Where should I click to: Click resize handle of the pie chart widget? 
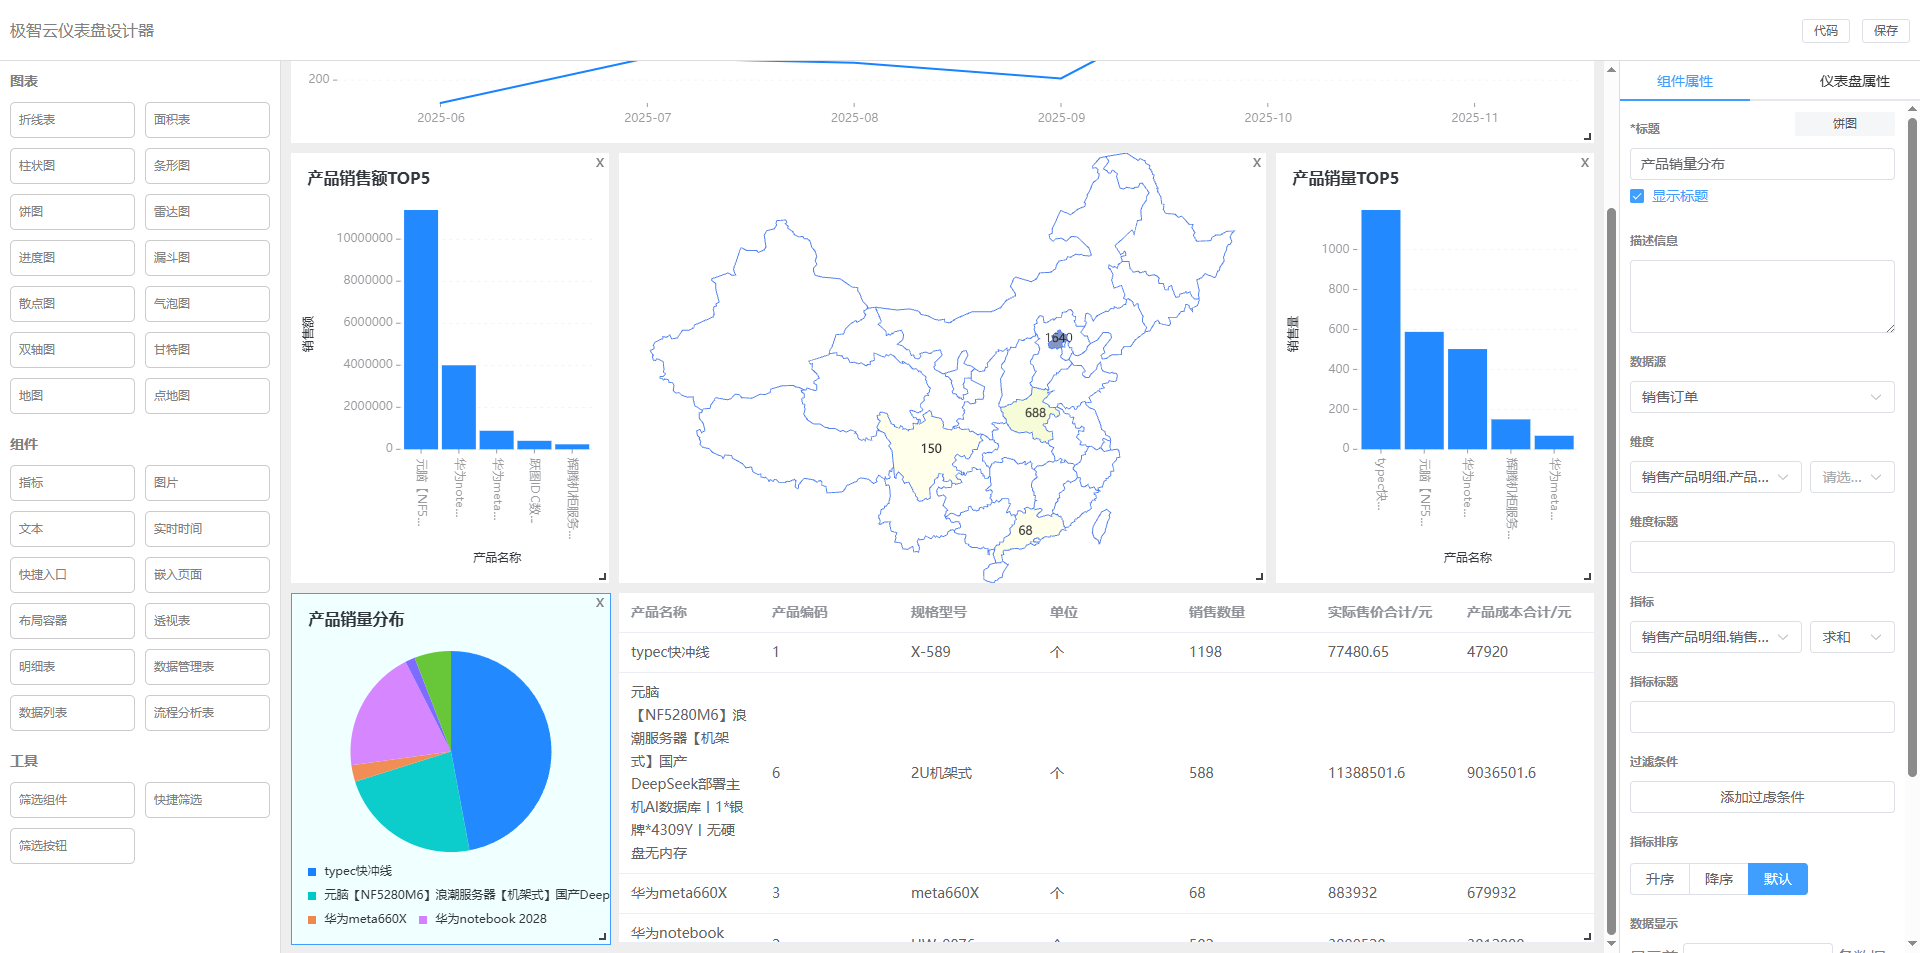tap(602, 936)
